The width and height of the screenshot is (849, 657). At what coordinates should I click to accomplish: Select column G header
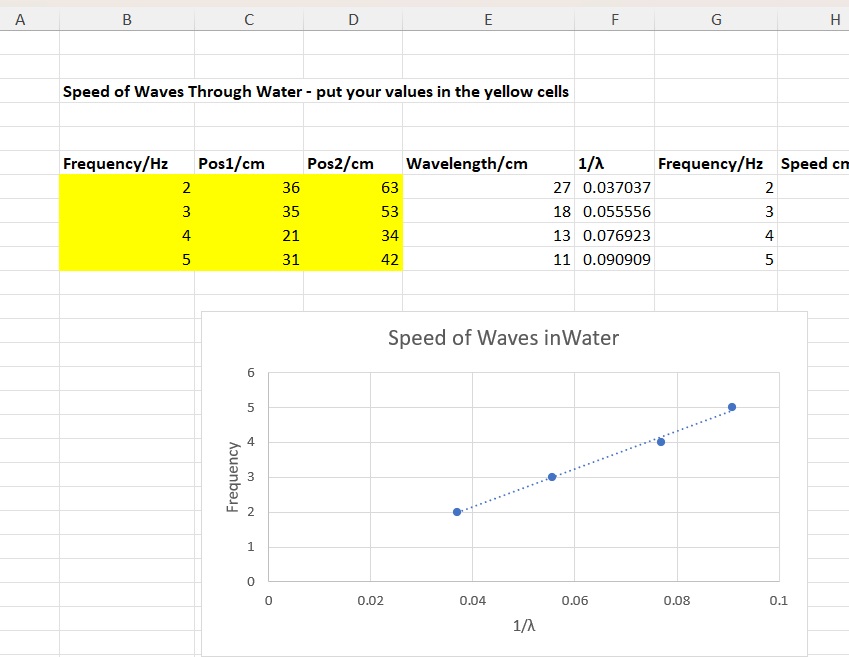[715, 19]
